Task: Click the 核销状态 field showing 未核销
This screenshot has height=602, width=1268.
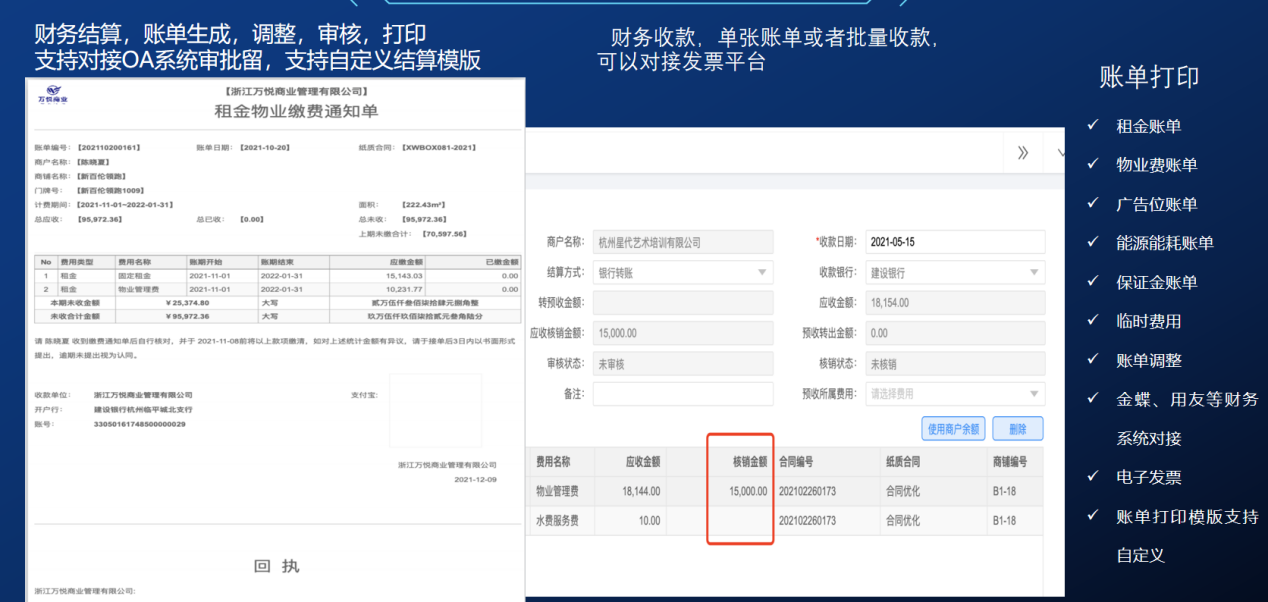Action: tap(955, 364)
